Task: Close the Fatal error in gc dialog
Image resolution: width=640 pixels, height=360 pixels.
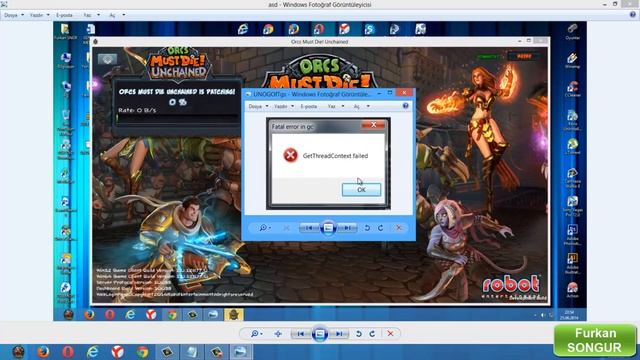Action: (x=373, y=125)
